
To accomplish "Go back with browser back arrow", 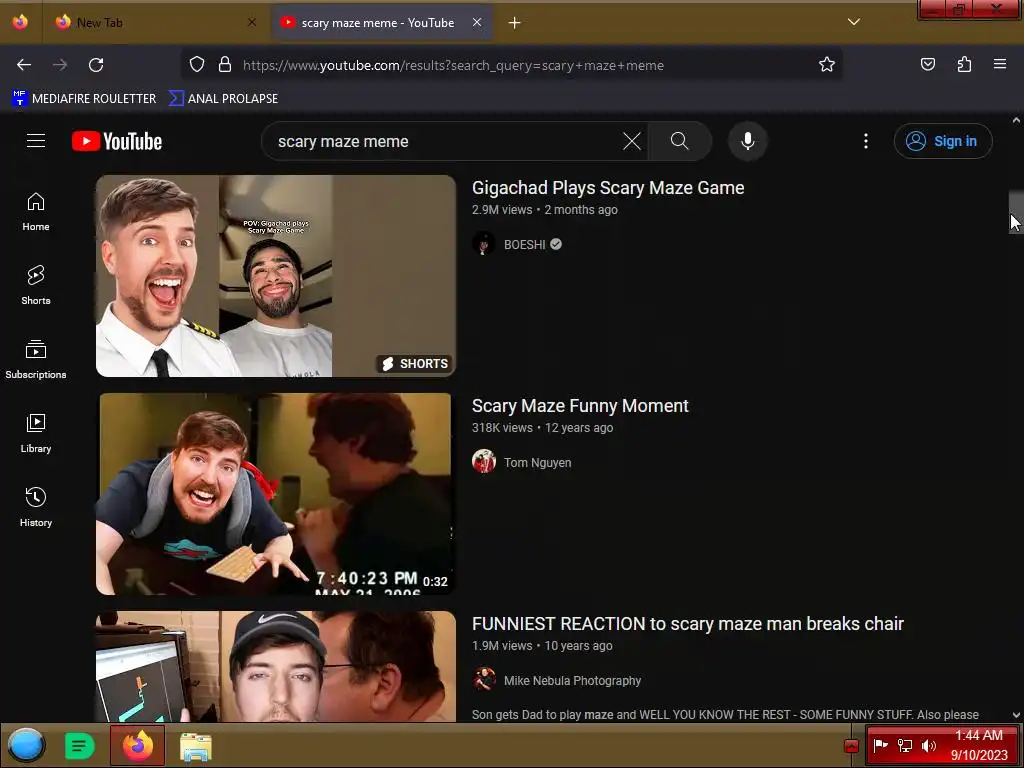I will point(24,65).
